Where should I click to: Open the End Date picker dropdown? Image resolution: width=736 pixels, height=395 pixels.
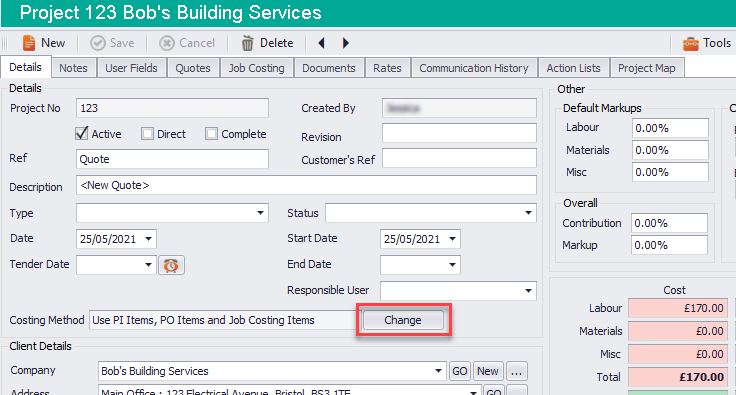pos(452,265)
